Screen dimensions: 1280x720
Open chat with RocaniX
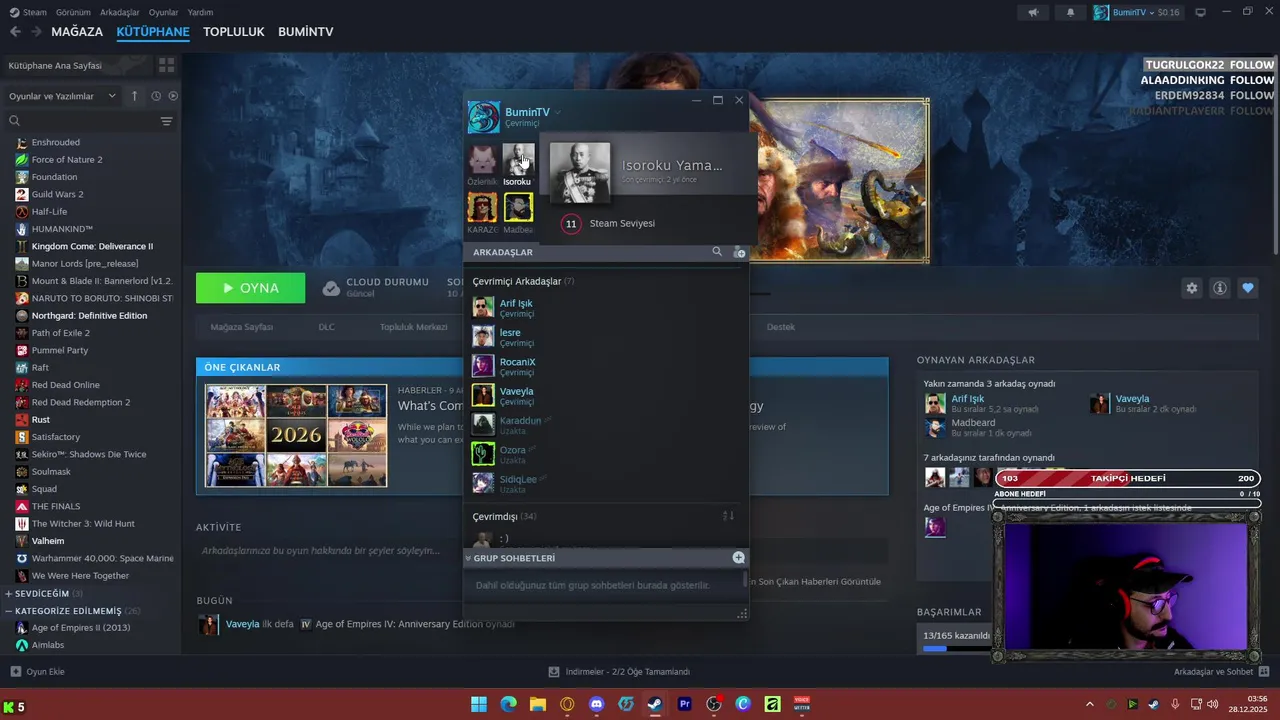click(605, 366)
